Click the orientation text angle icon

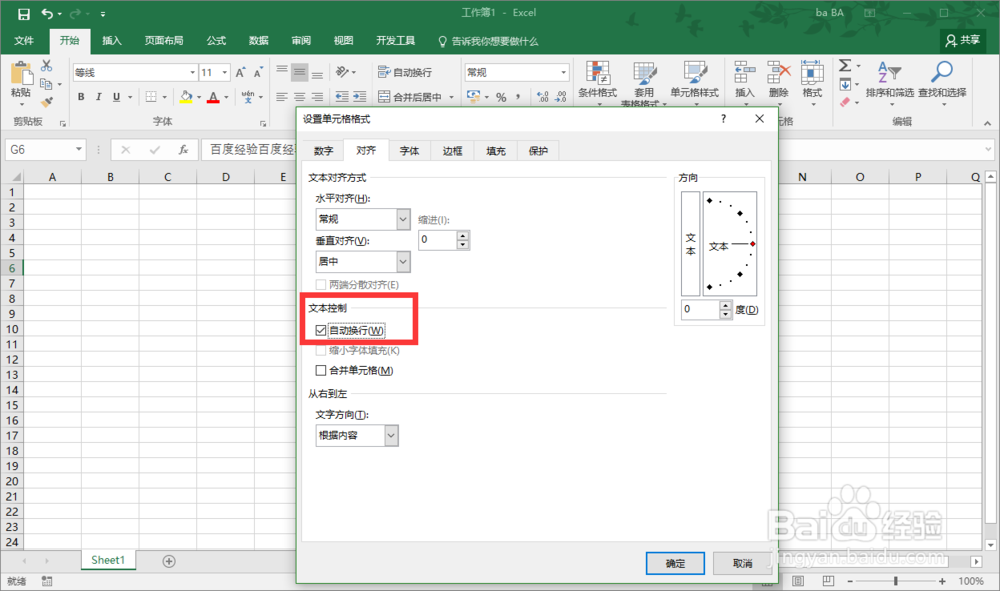coord(342,73)
